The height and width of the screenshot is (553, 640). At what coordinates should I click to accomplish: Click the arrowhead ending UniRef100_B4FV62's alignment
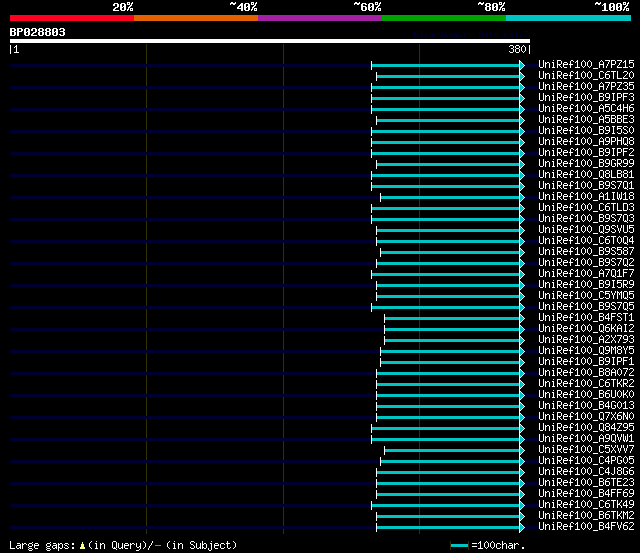point(522,528)
